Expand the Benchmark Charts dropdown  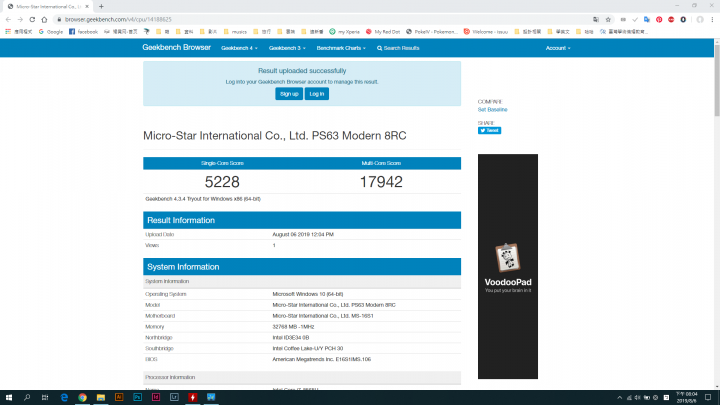(x=341, y=48)
